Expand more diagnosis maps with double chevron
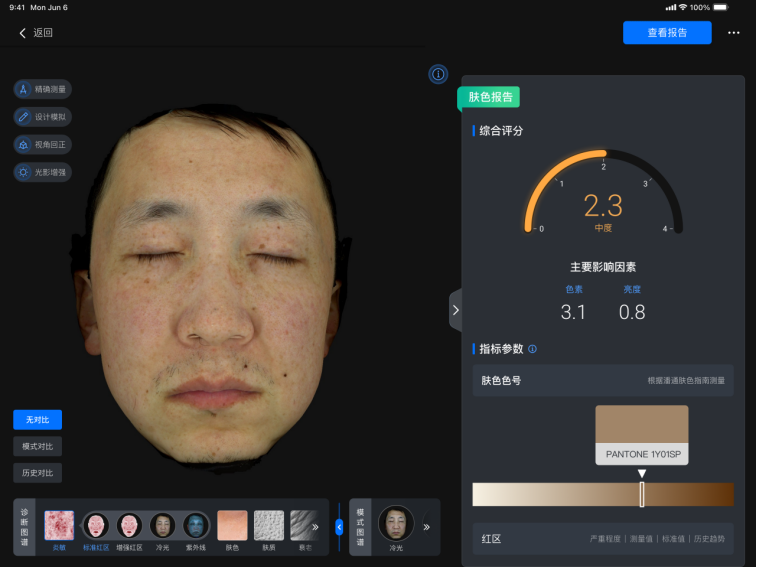757x567 pixels. [x=315, y=527]
